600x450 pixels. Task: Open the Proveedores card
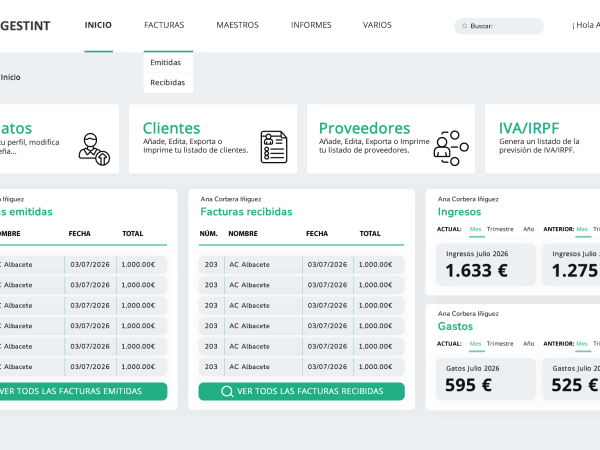coord(391,139)
